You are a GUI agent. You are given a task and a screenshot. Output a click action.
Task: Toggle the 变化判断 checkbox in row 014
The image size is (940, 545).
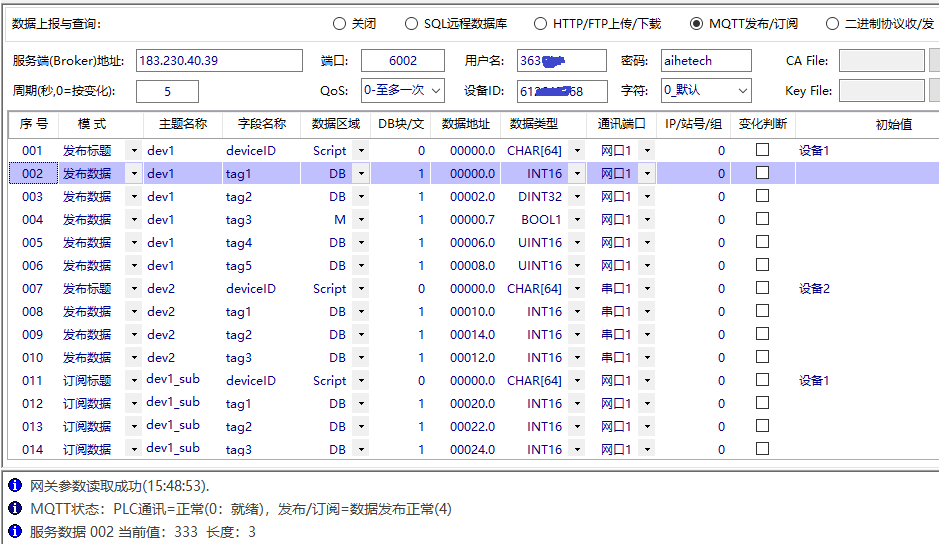[x=762, y=449]
